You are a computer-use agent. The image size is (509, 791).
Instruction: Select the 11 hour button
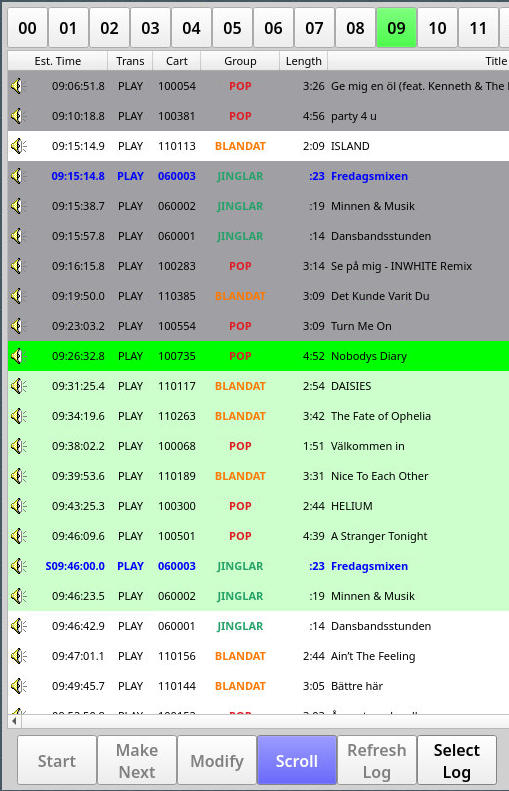478,28
